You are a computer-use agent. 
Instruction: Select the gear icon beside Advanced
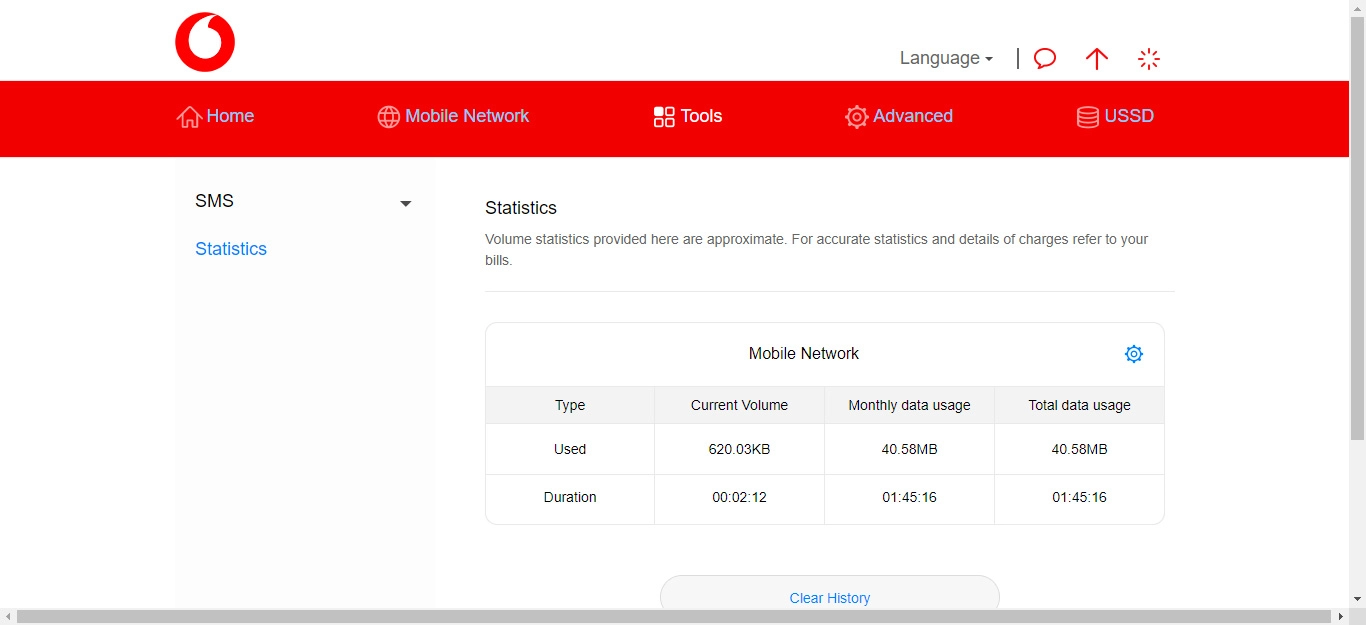856,116
